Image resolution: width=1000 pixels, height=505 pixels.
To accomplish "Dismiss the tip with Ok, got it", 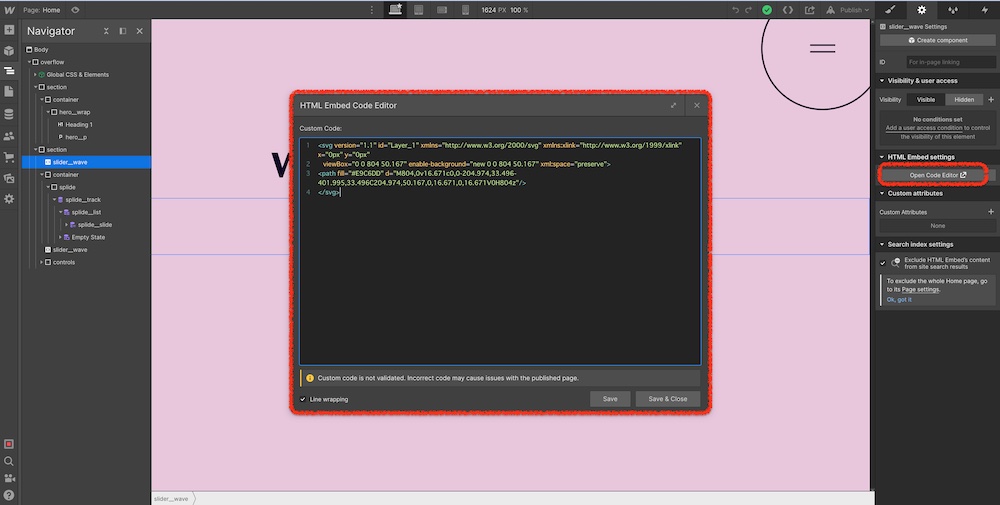I will coord(899,300).
